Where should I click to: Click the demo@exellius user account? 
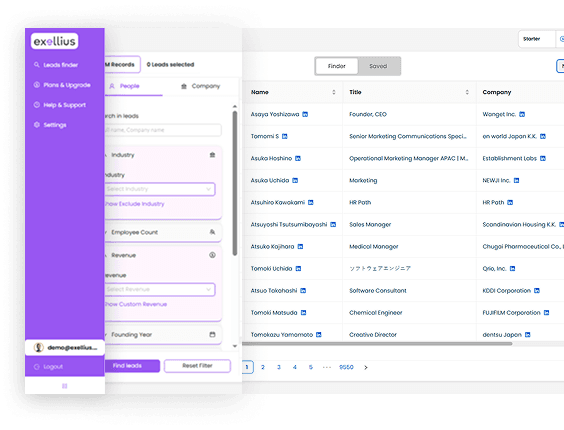click(x=65, y=348)
